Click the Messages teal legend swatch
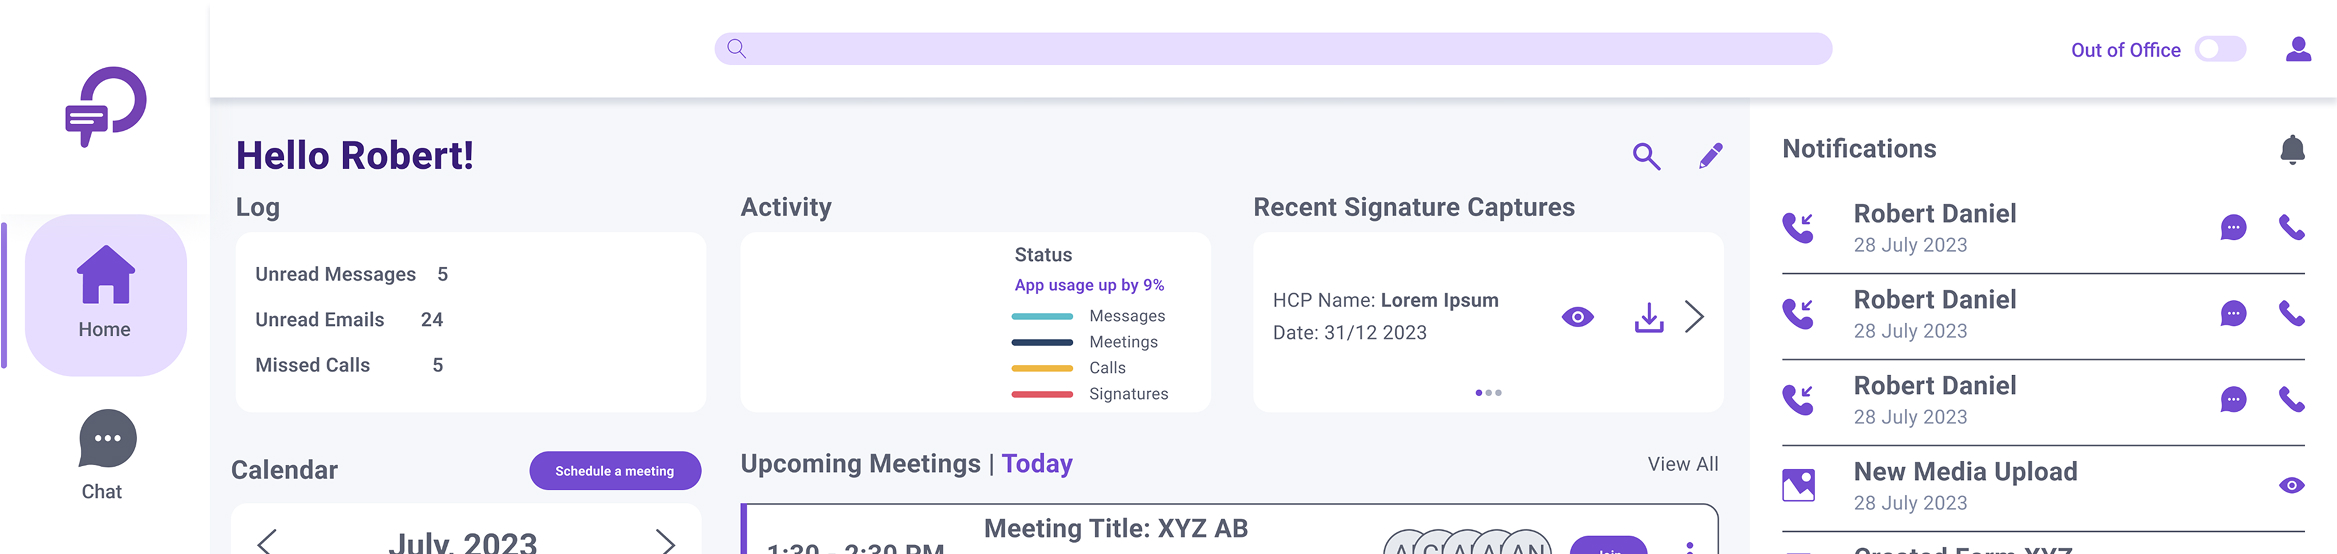 [x=1042, y=316]
